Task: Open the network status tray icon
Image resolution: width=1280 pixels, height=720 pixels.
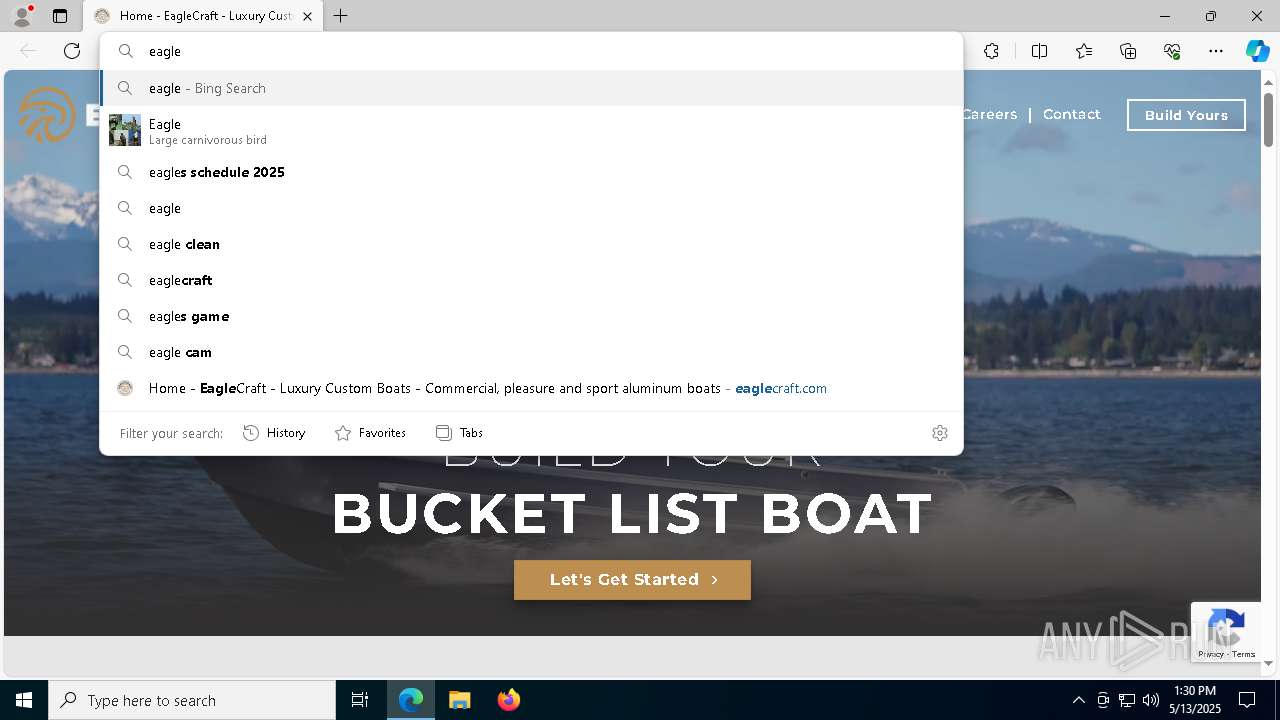Action: [x=1127, y=700]
